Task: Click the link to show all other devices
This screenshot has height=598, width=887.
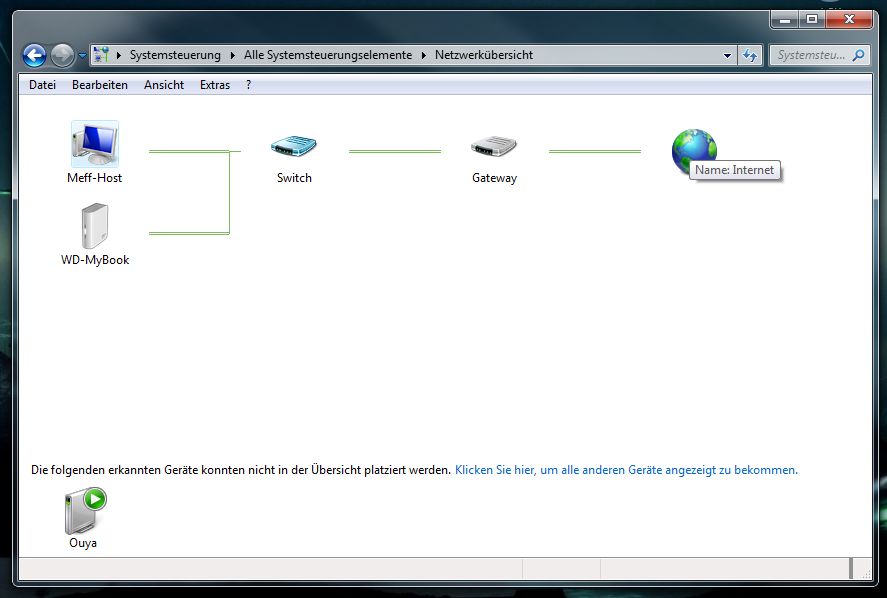Action: coord(626,469)
